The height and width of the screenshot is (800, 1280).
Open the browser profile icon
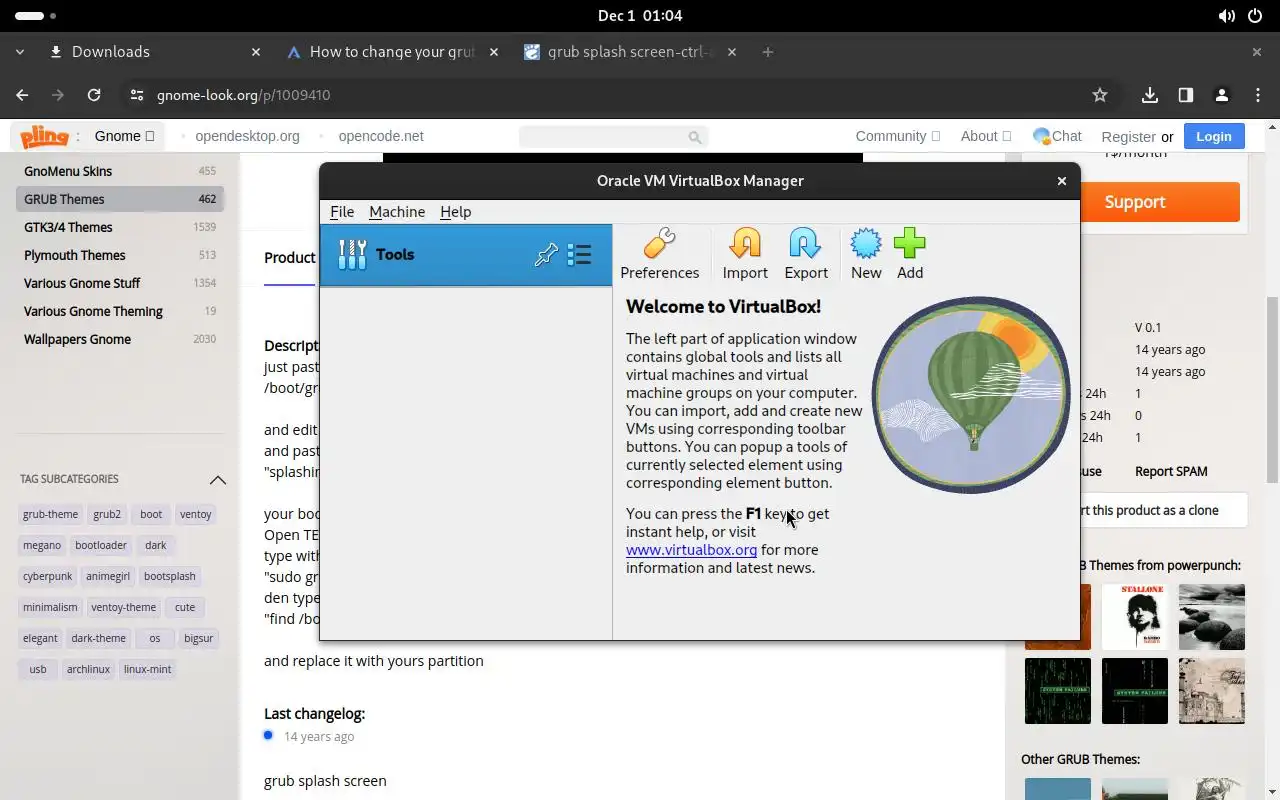tap(1221, 95)
